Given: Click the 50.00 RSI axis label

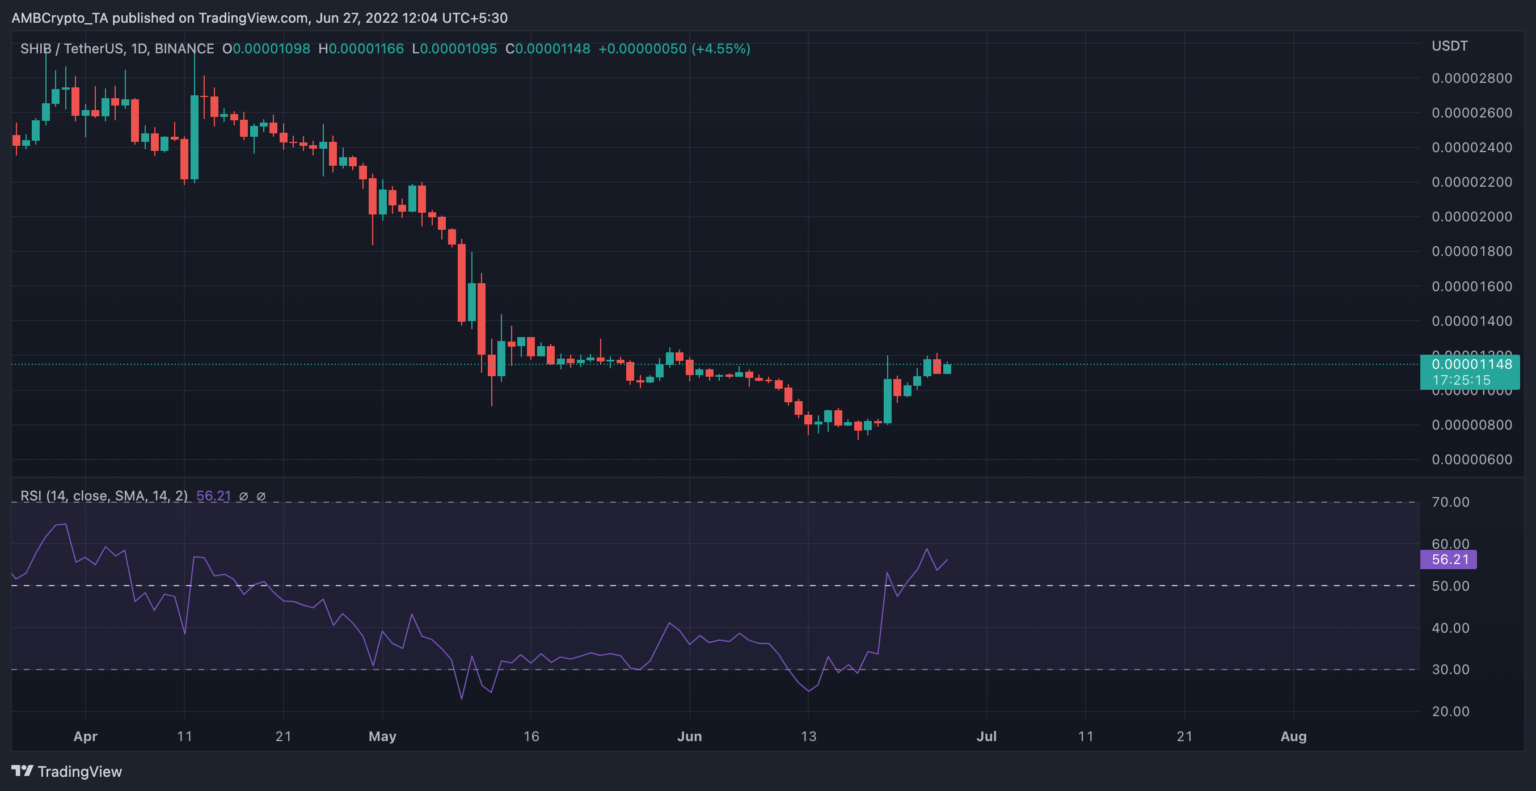Looking at the screenshot, I should (1450, 586).
